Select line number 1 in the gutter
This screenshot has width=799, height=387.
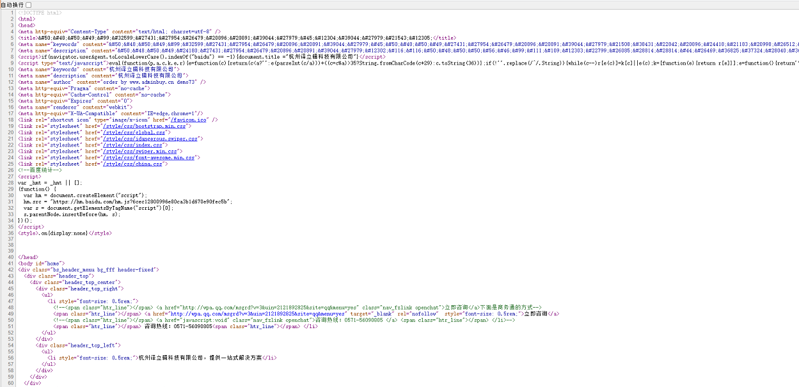tap(12, 13)
